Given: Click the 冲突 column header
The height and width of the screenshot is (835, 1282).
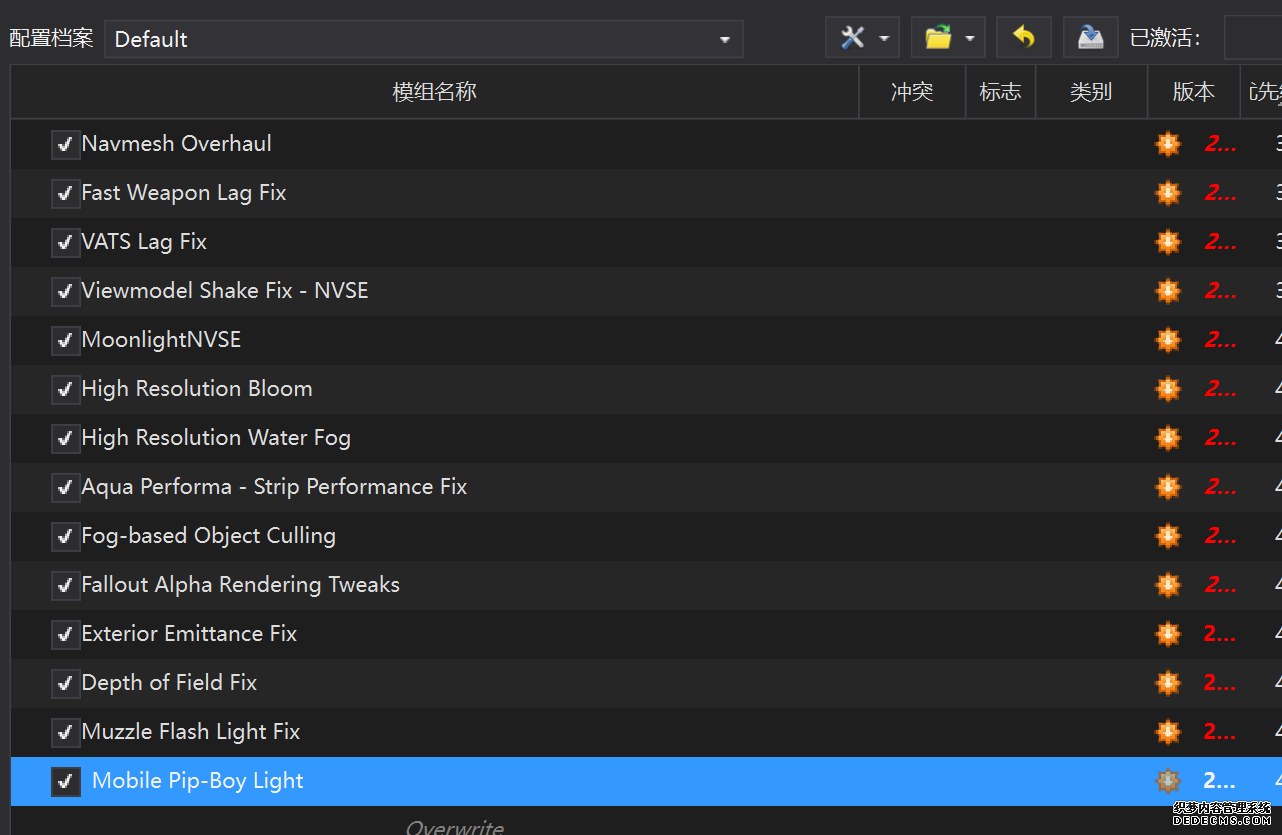Looking at the screenshot, I should [x=911, y=92].
